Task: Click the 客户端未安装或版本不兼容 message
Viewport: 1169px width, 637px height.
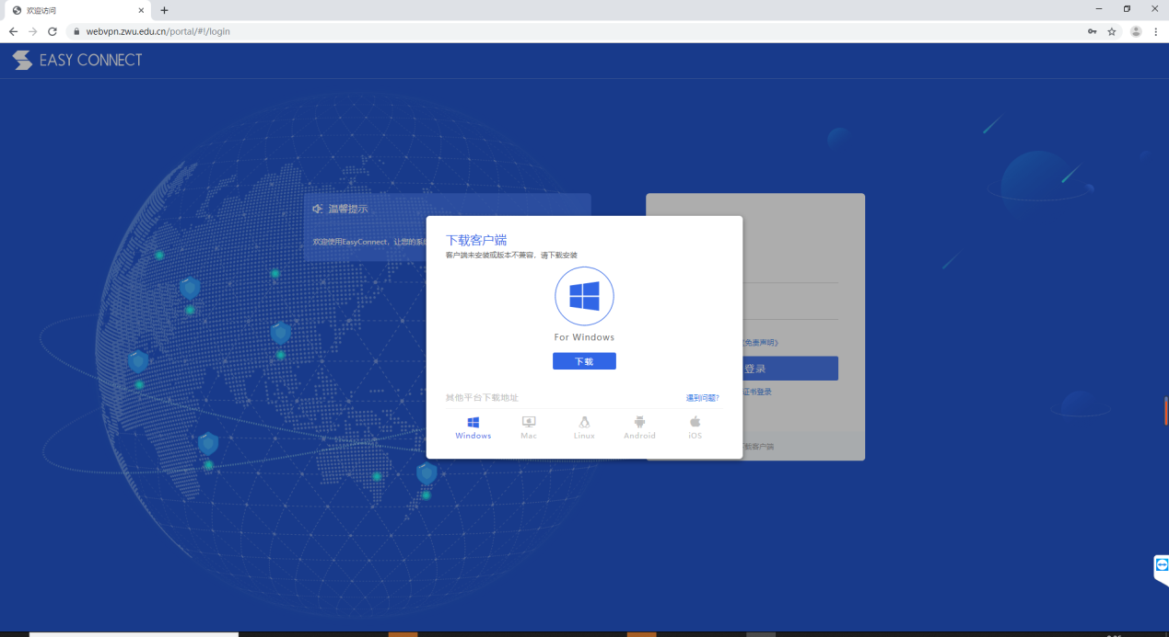Action: point(511,255)
